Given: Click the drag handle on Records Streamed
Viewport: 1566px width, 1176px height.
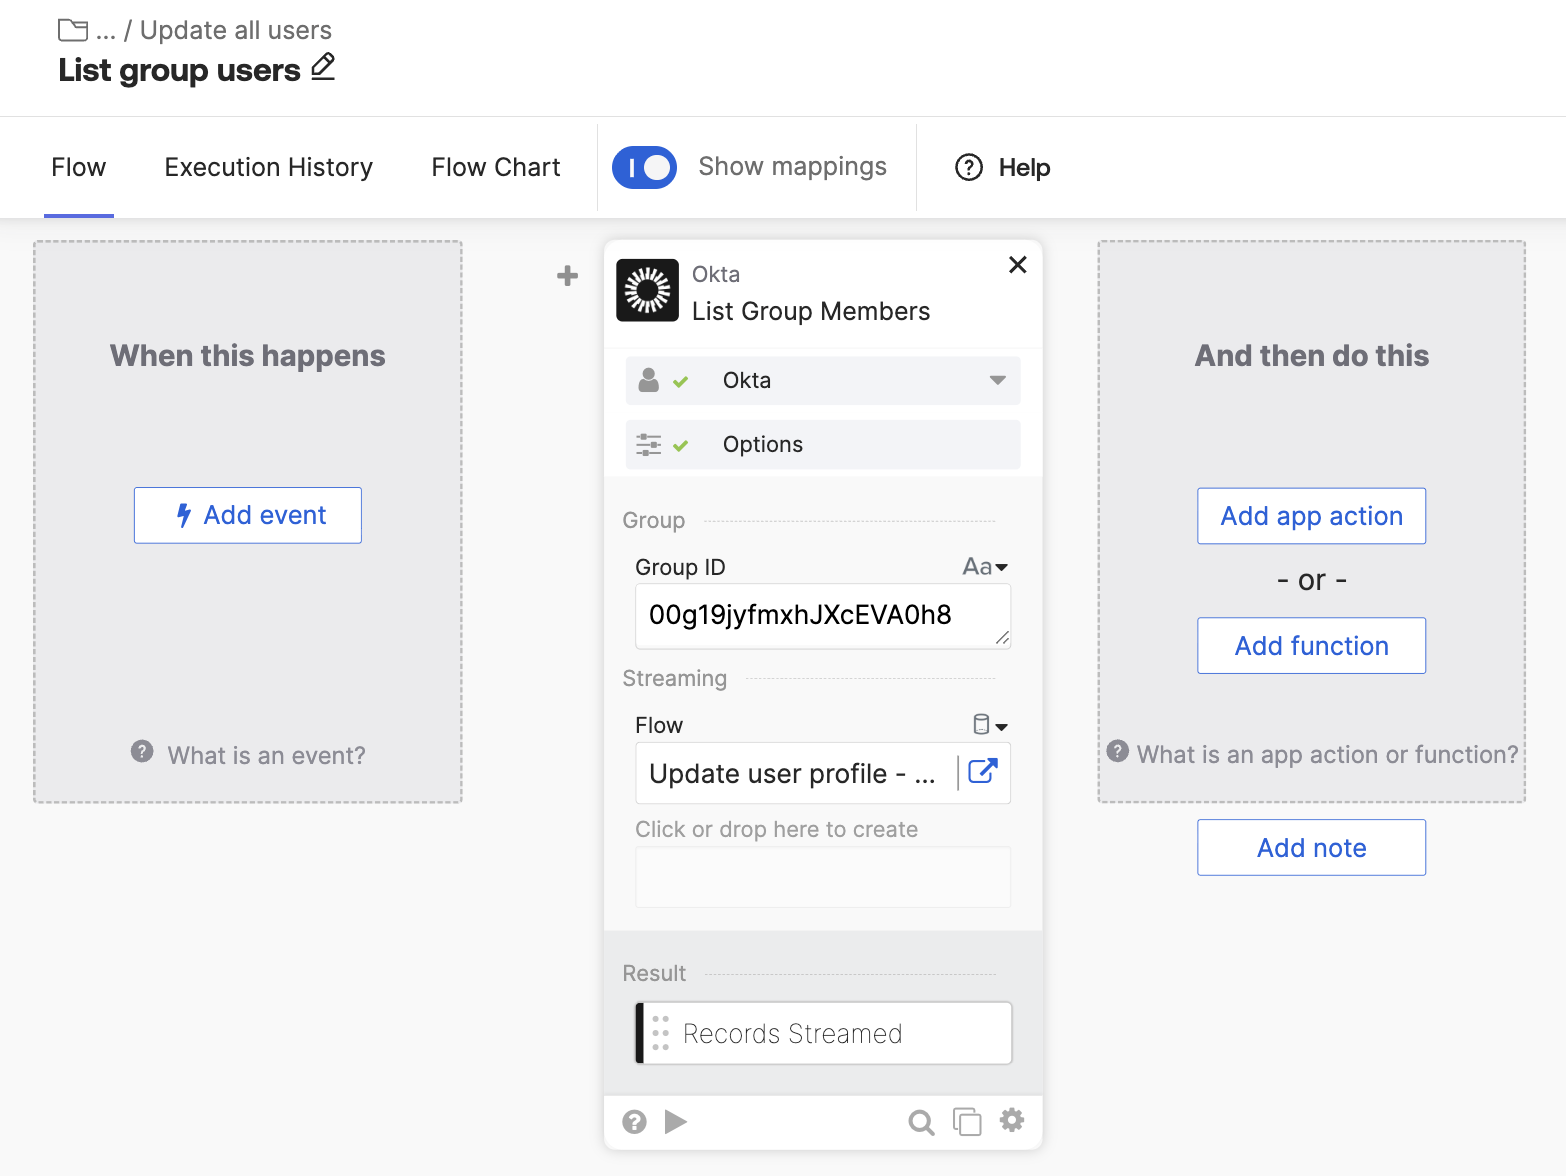Looking at the screenshot, I should (660, 1033).
